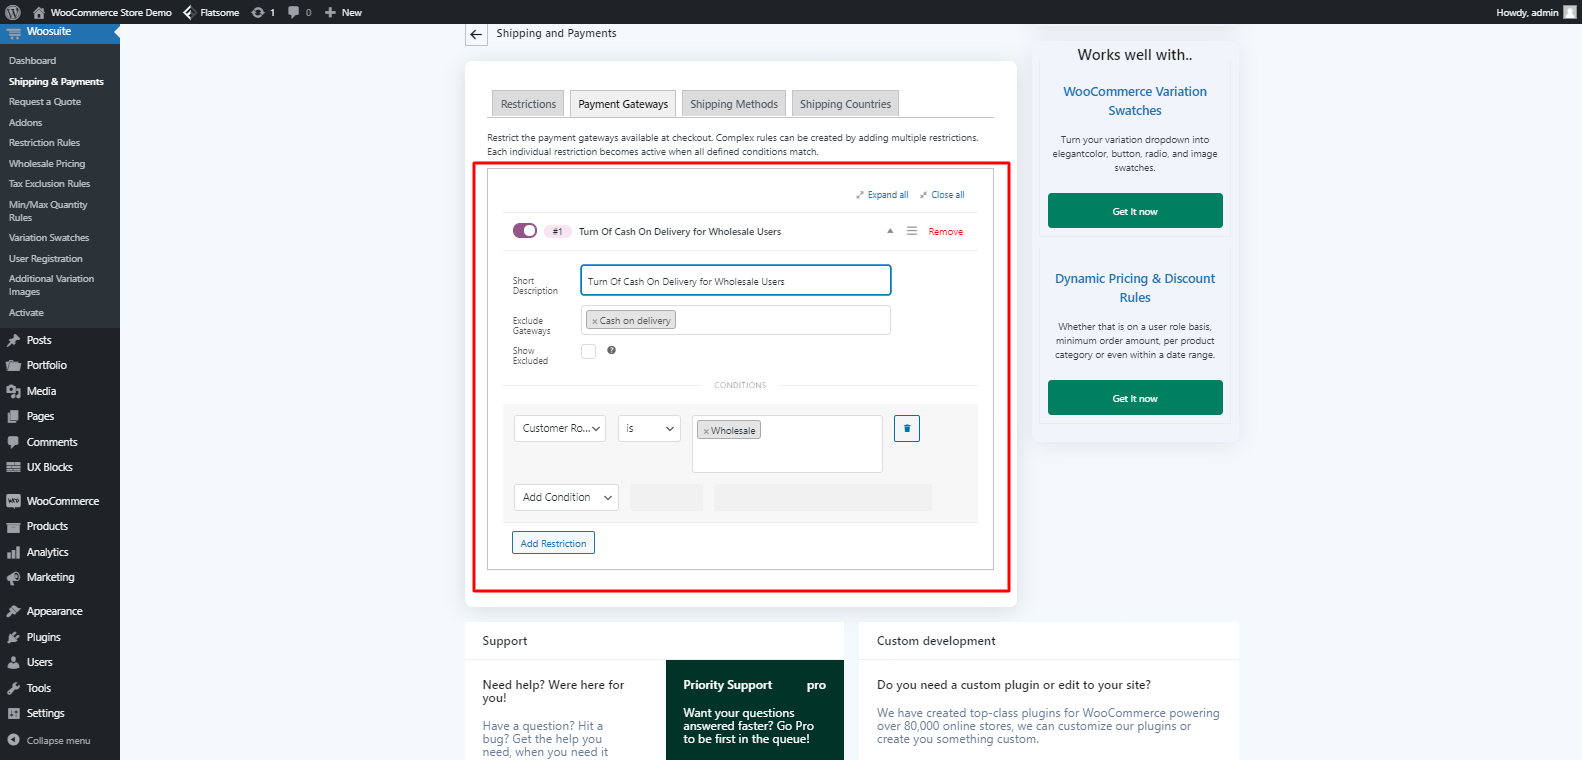This screenshot has height=760, width=1582.
Task: Click into the Exclude Gateways field
Action: point(736,320)
